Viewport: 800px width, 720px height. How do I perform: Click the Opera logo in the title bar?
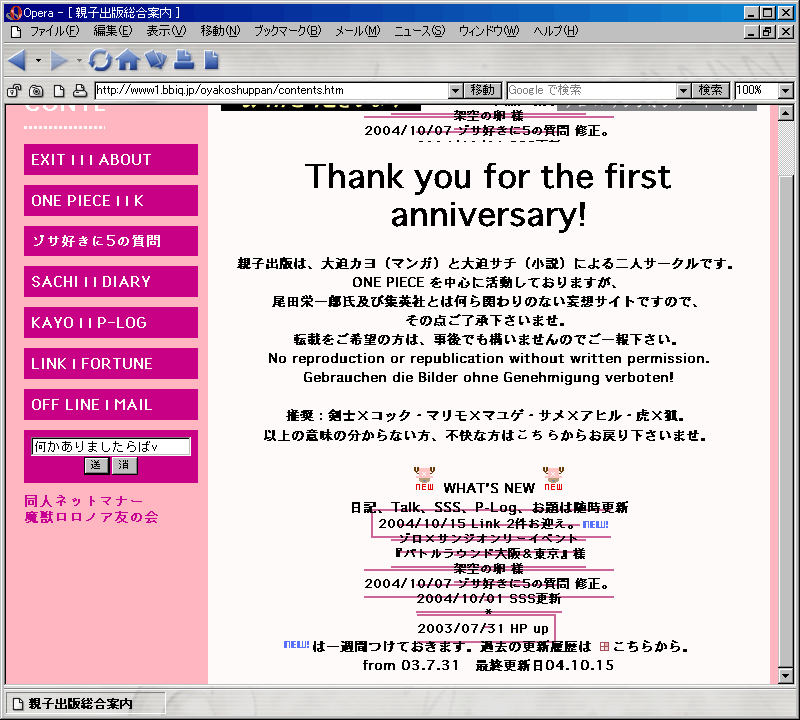(x=14, y=12)
